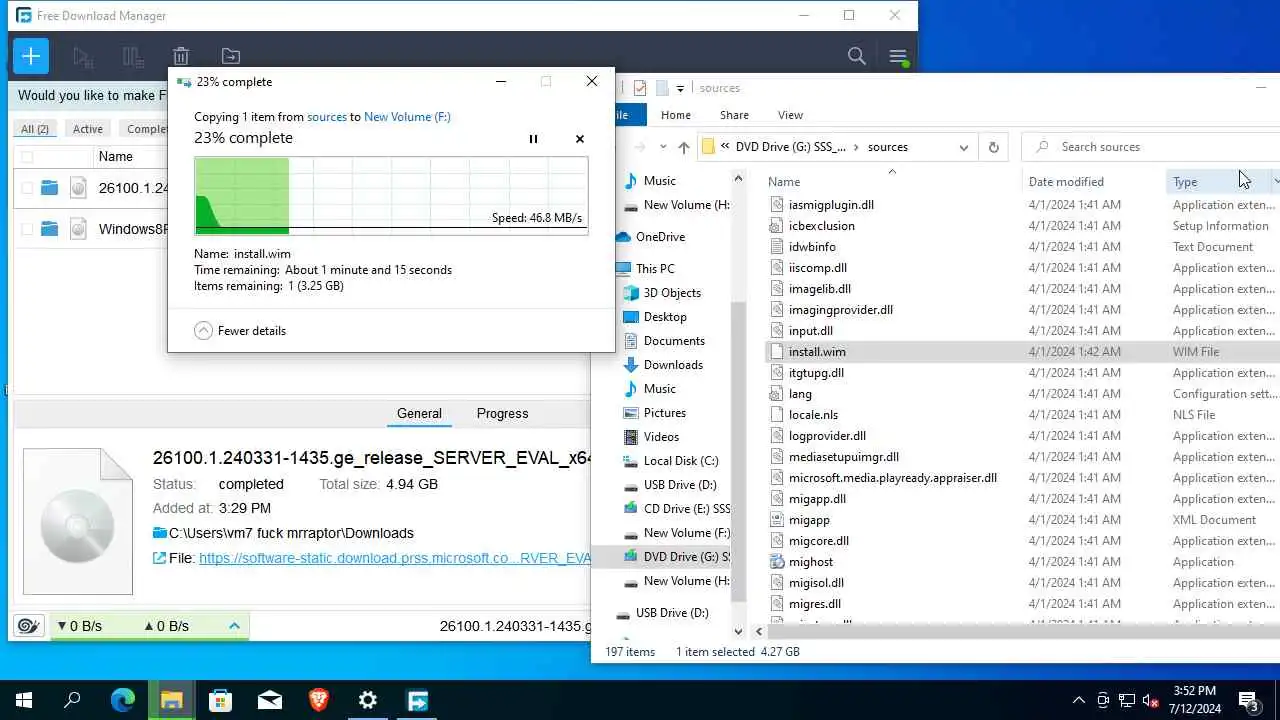Click the copy progress speed graph
This screenshot has height=720, width=1280.
(x=391, y=196)
